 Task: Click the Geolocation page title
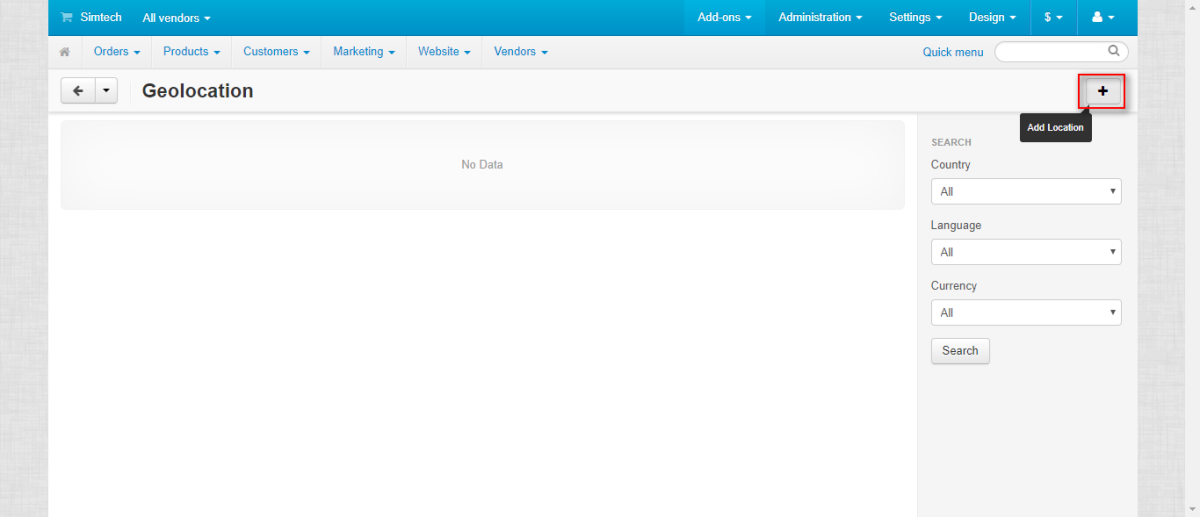tap(198, 91)
